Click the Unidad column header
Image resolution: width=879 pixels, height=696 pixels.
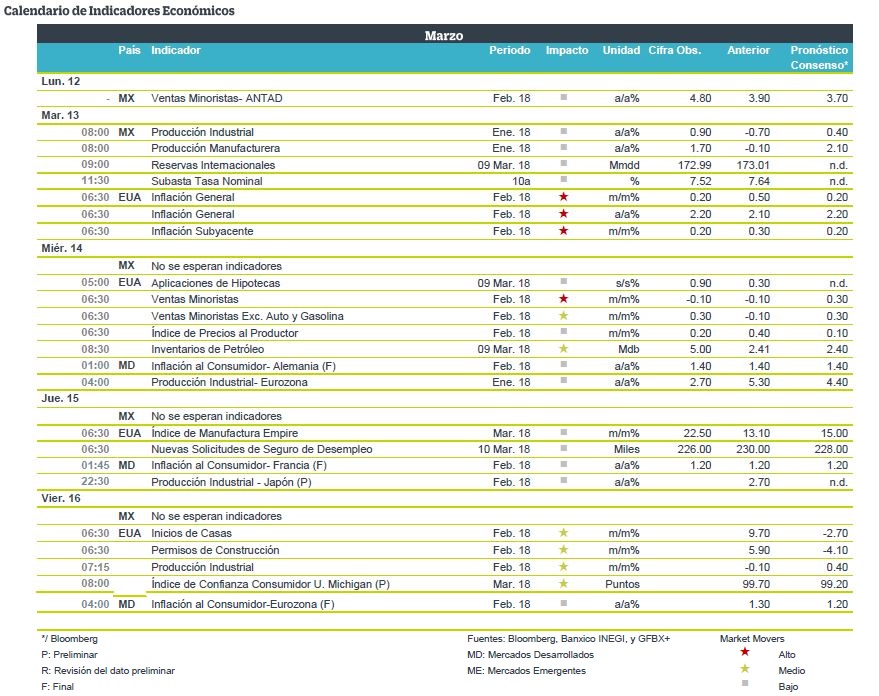coord(621,50)
